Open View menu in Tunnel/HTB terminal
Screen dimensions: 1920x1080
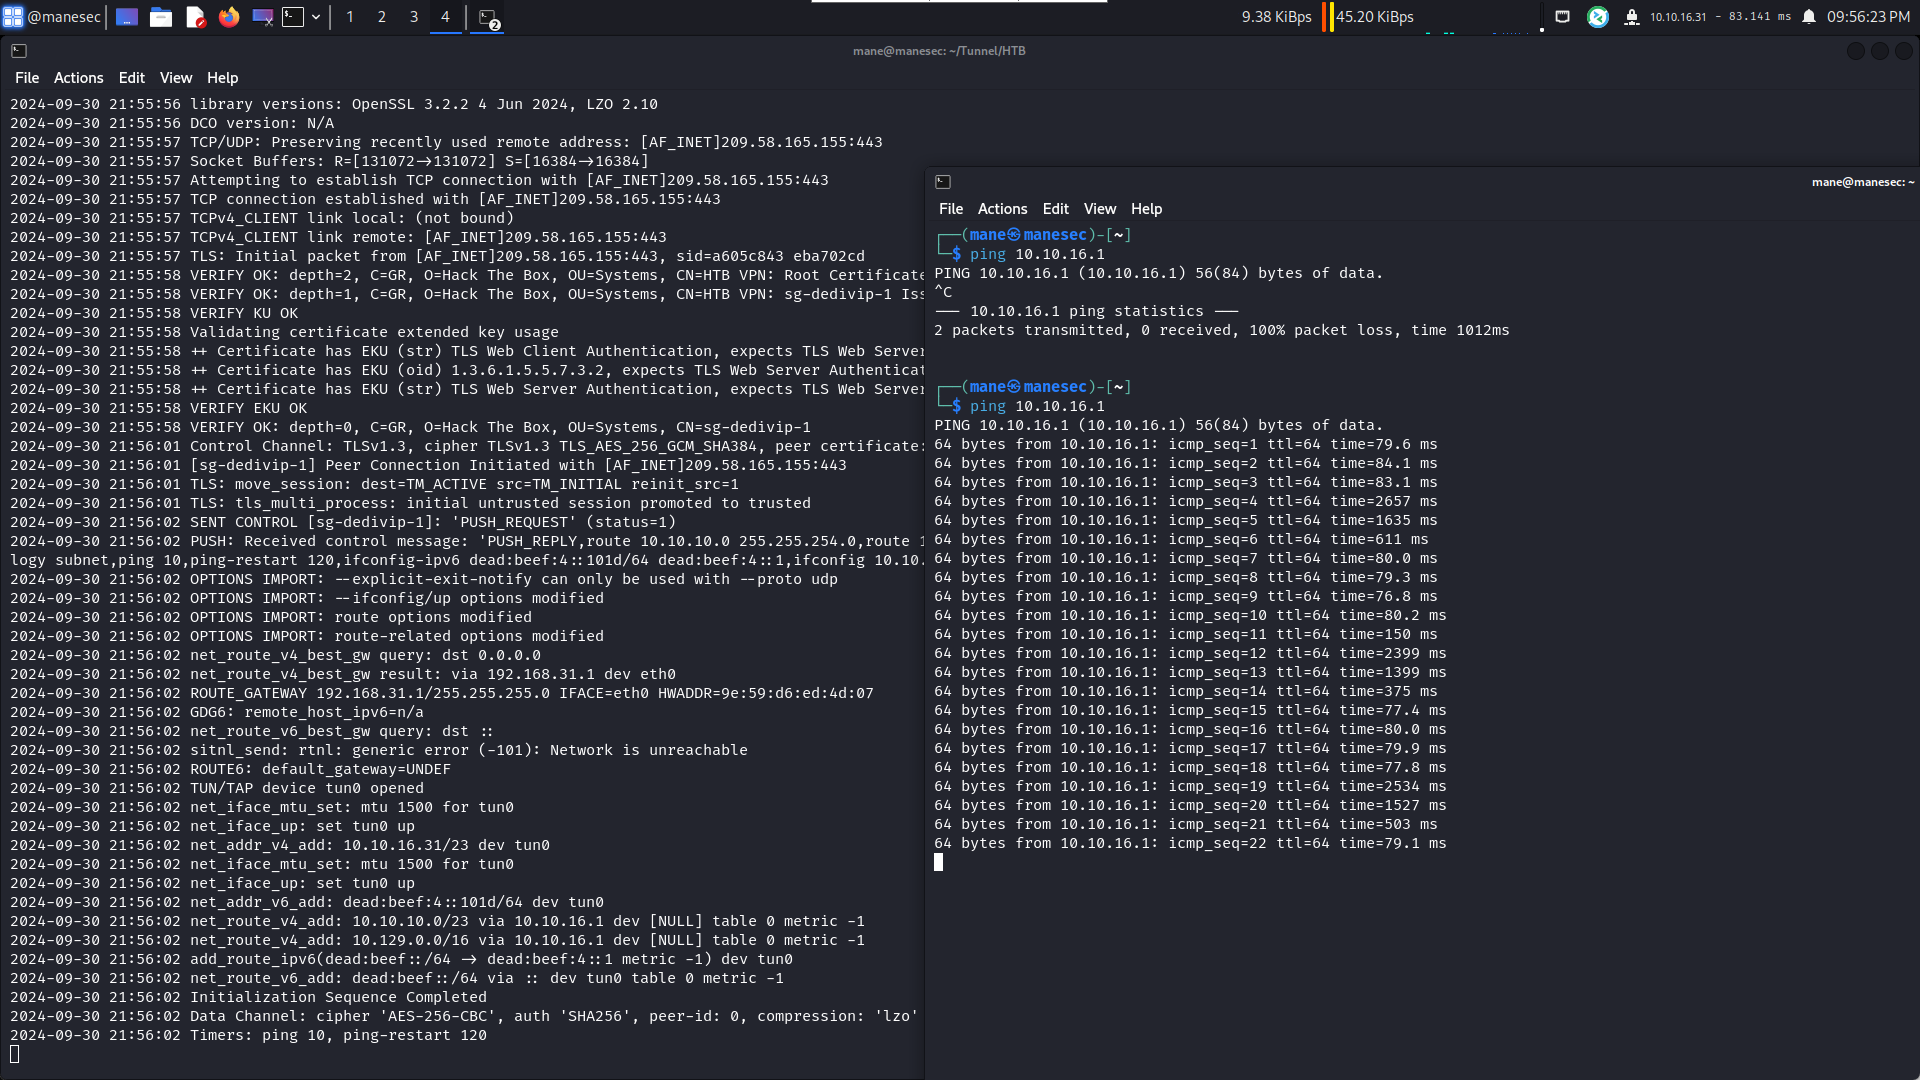(175, 78)
